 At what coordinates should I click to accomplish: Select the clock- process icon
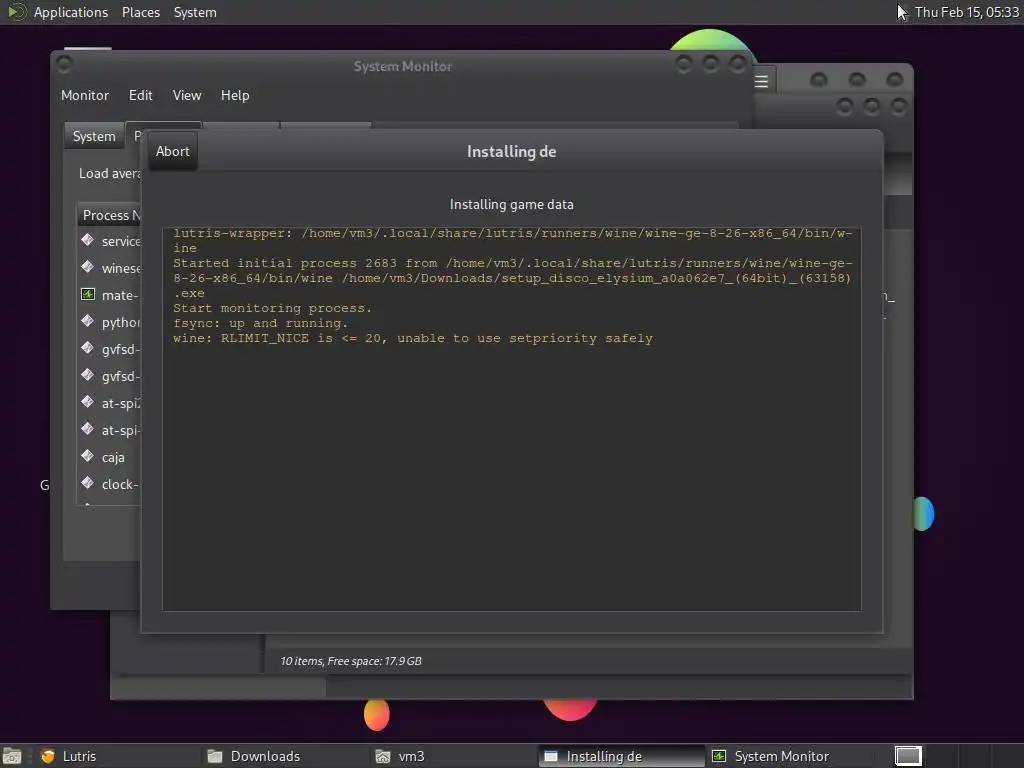click(88, 483)
